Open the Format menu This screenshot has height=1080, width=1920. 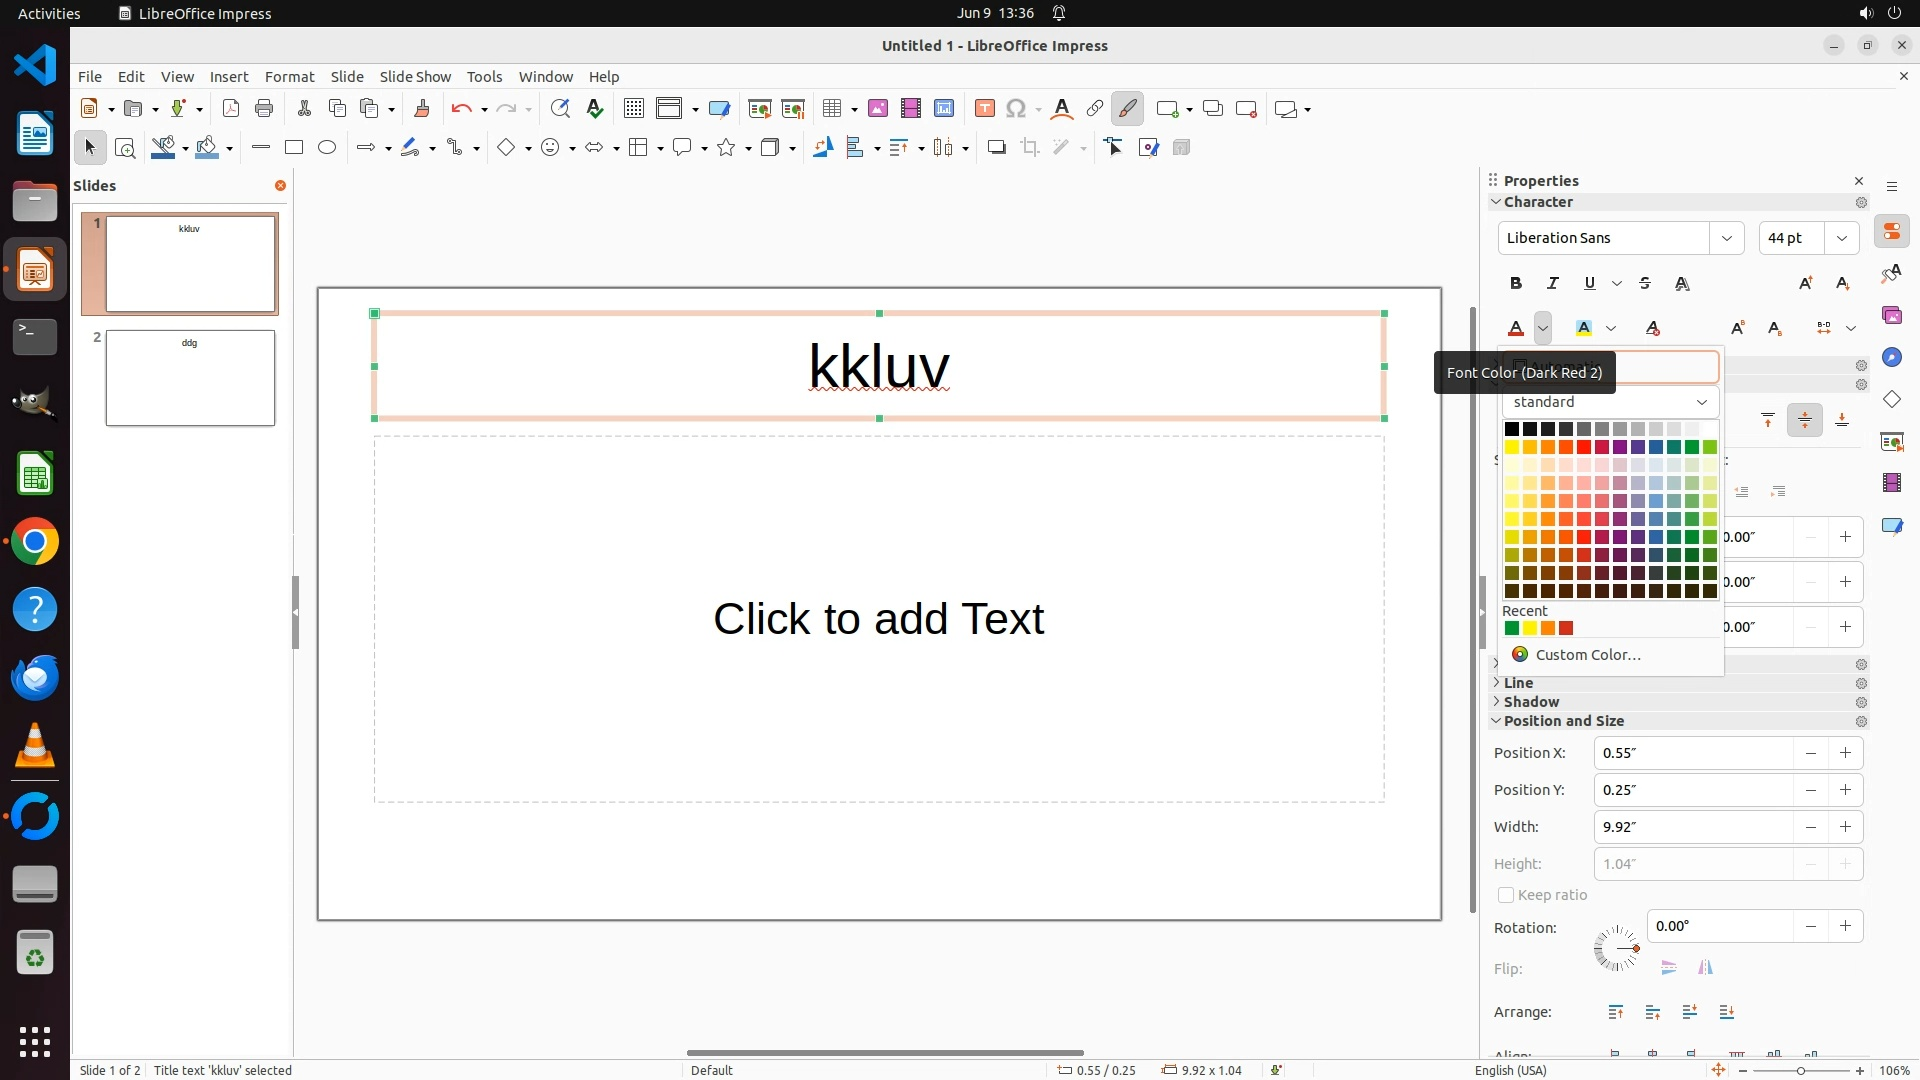click(x=289, y=77)
